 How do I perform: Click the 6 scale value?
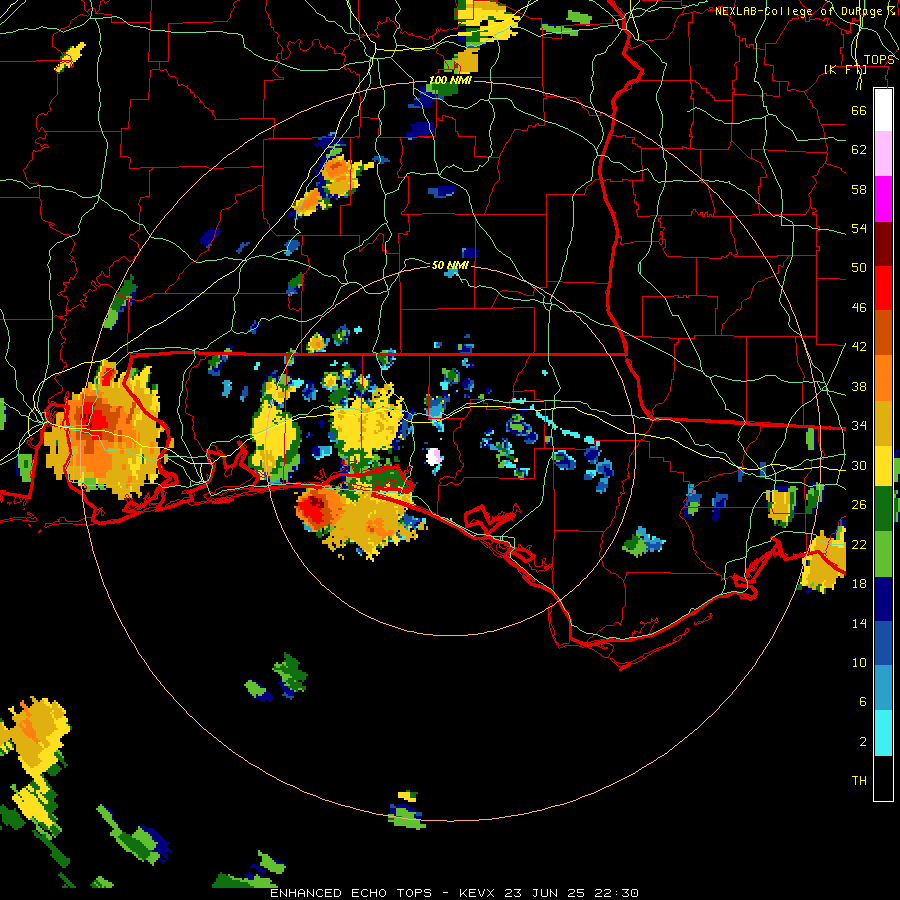coord(863,702)
